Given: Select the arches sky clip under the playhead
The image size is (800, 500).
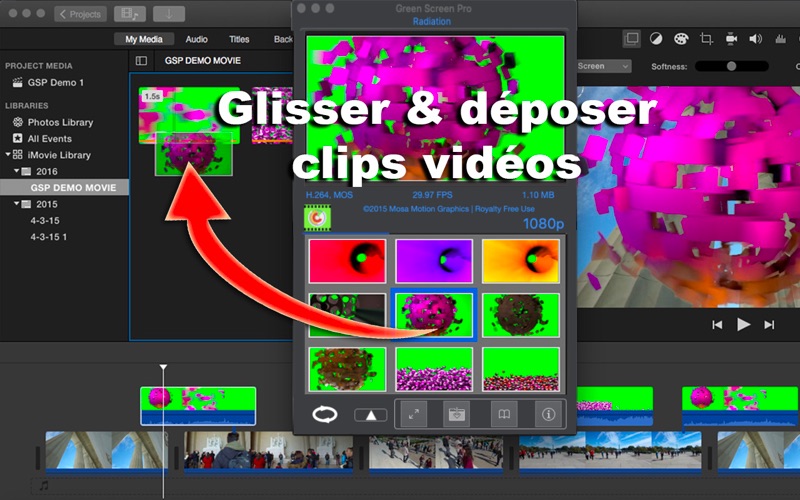Looking at the screenshot, I should tap(106, 453).
